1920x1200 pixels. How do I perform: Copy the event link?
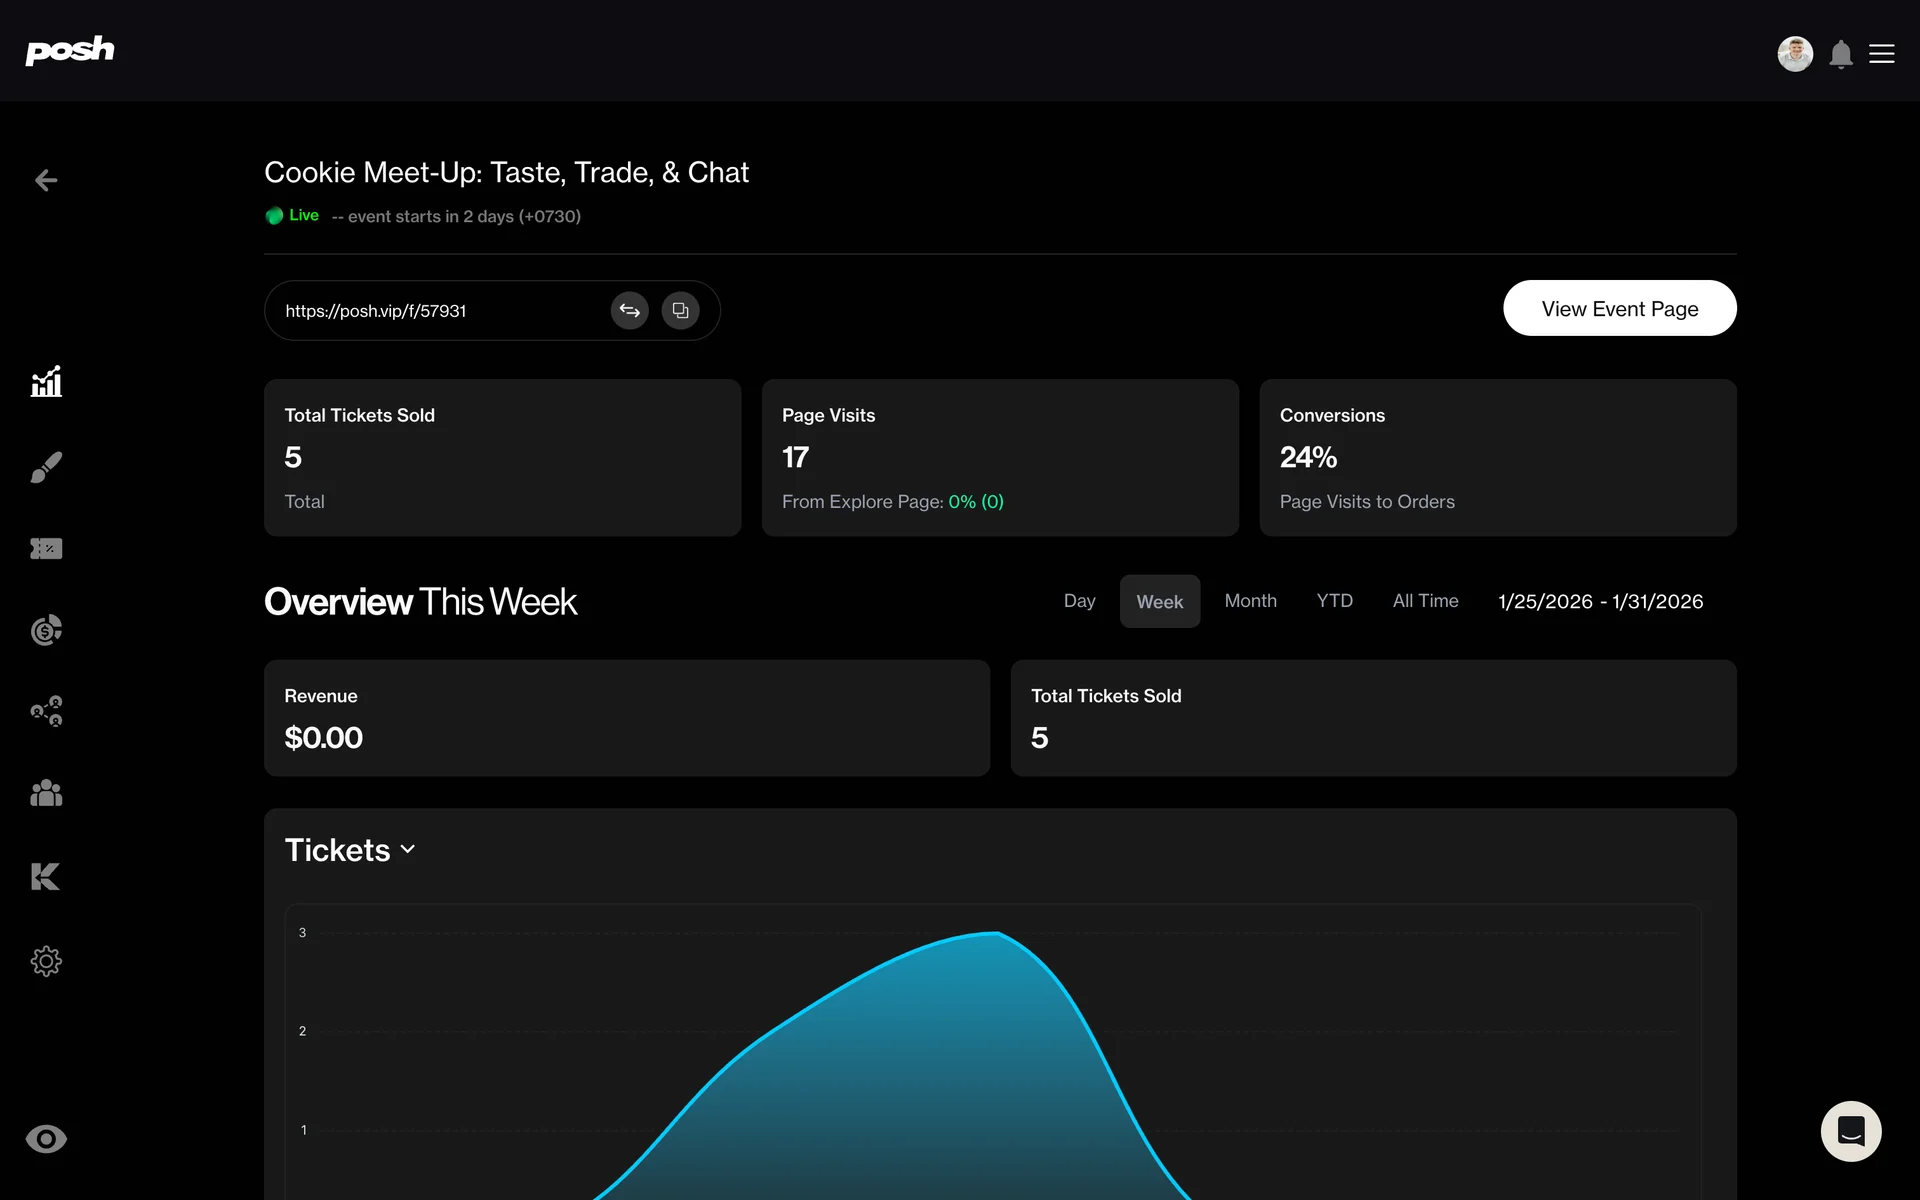(680, 310)
